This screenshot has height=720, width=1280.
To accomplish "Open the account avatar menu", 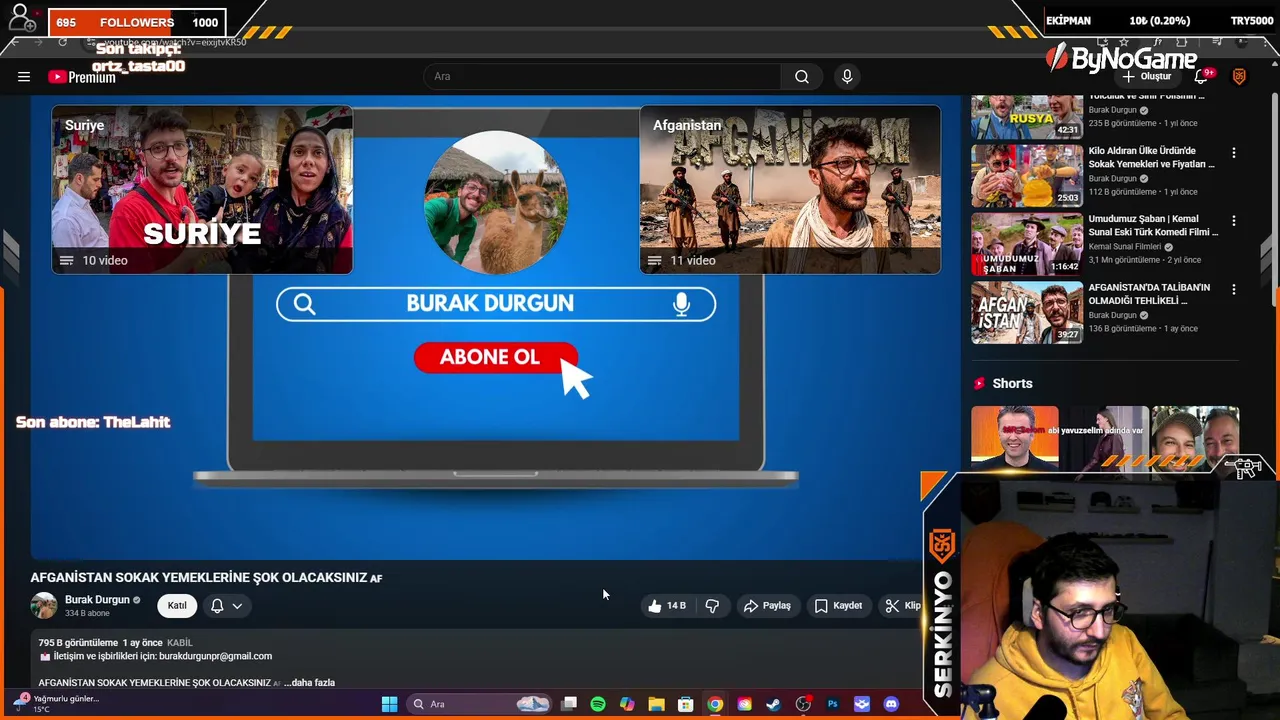I will [x=1239, y=77].
